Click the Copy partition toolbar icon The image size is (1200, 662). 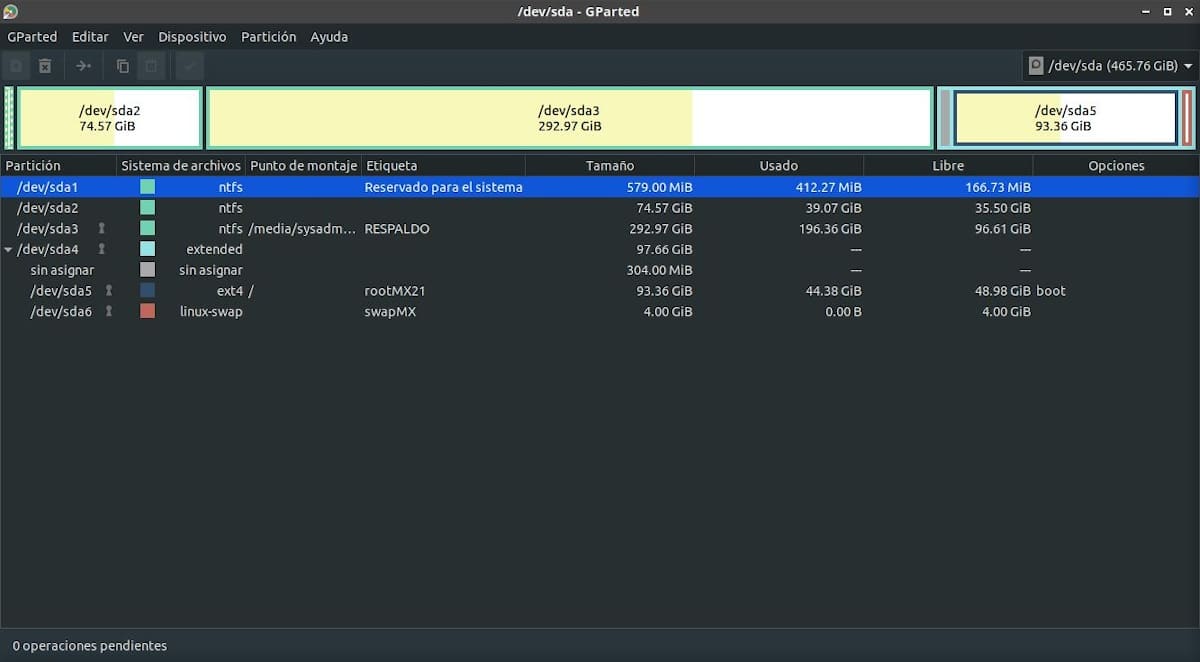(x=121, y=65)
